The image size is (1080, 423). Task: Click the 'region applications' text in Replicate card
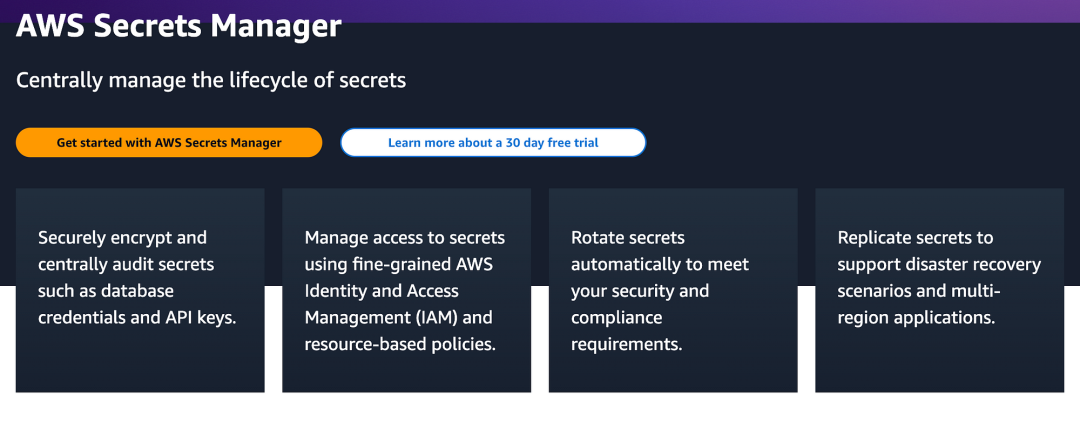(x=917, y=317)
